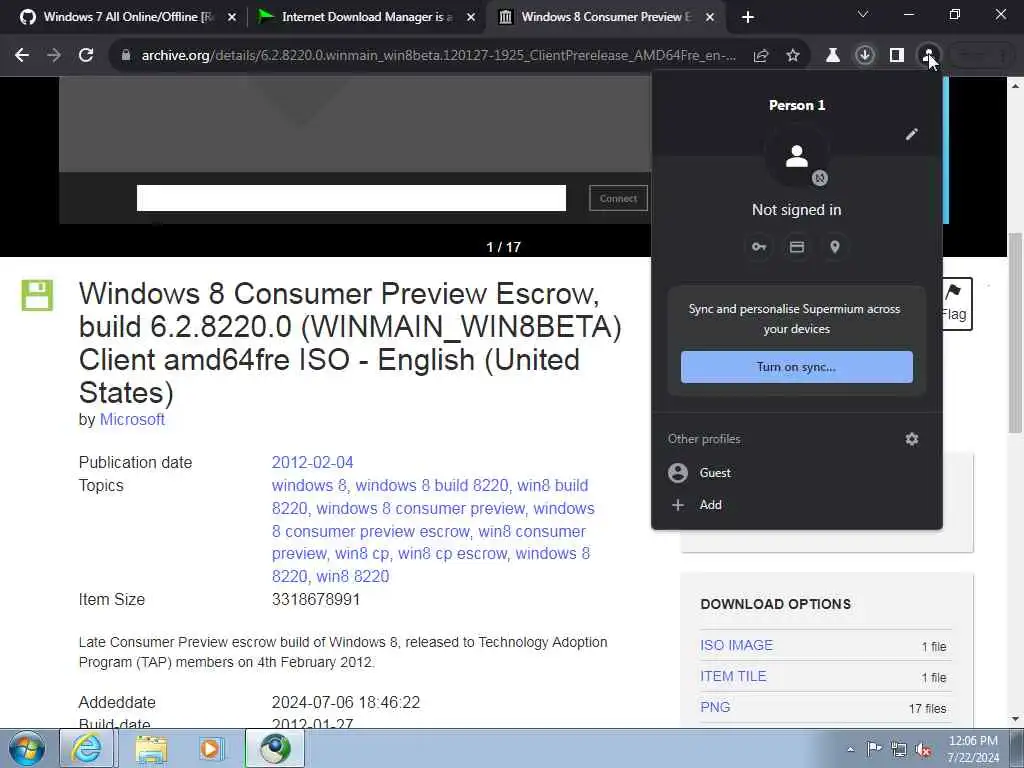Click the '1 / 17' image counter
1024x768 pixels.
(504, 247)
